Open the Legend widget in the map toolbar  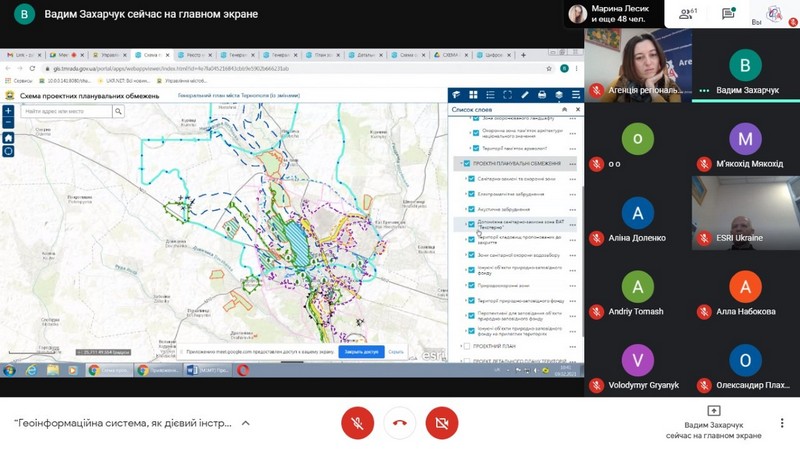point(457,95)
